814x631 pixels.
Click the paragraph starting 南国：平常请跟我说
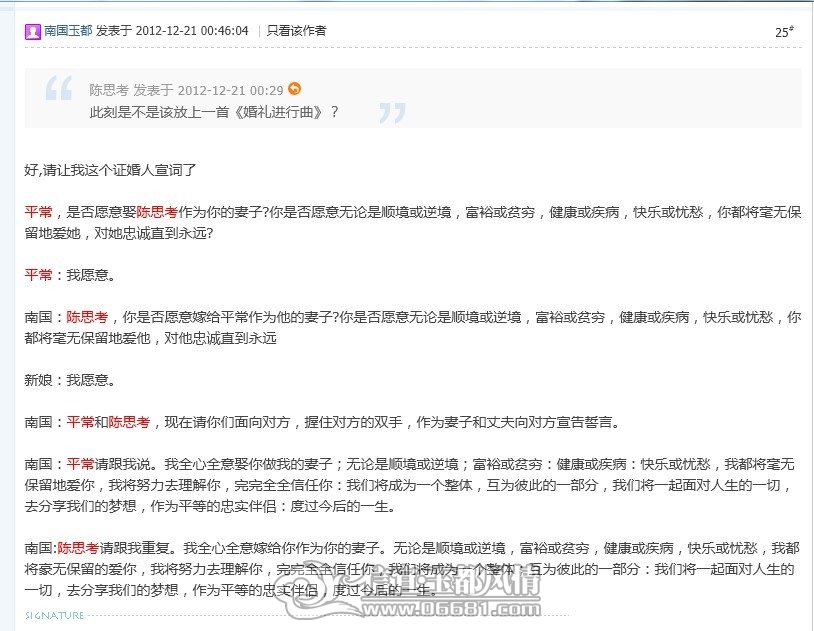tap(410, 485)
